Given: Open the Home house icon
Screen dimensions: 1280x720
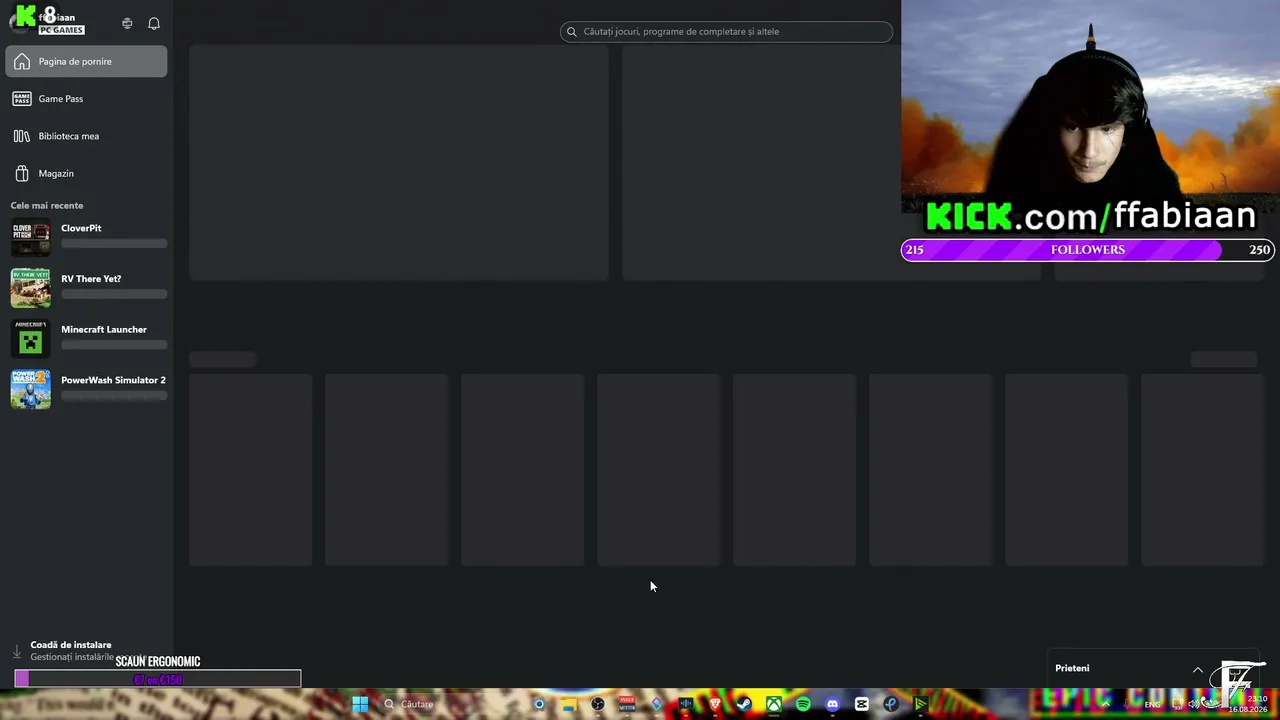Looking at the screenshot, I should [x=21, y=62].
